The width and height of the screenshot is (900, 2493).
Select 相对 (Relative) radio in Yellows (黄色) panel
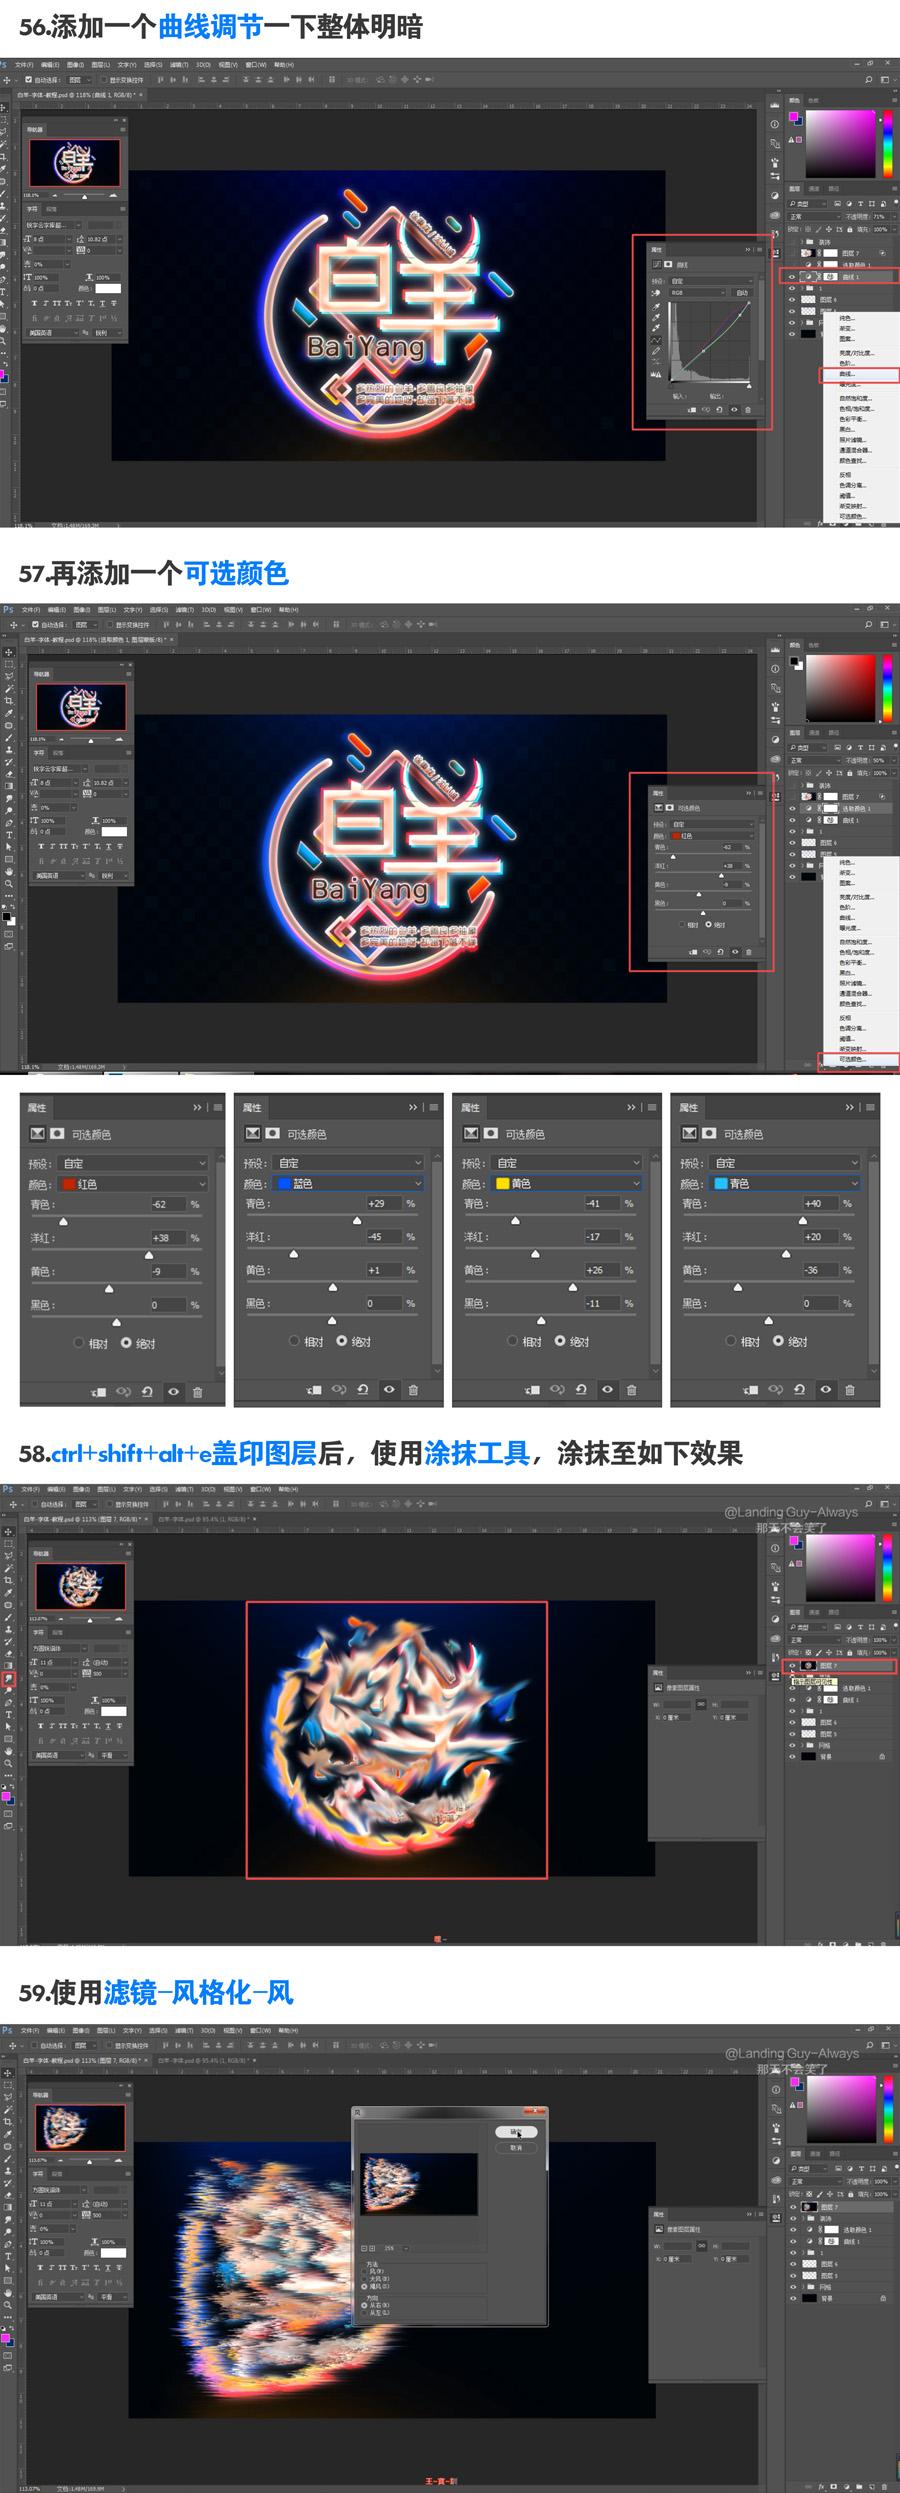click(513, 1341)
